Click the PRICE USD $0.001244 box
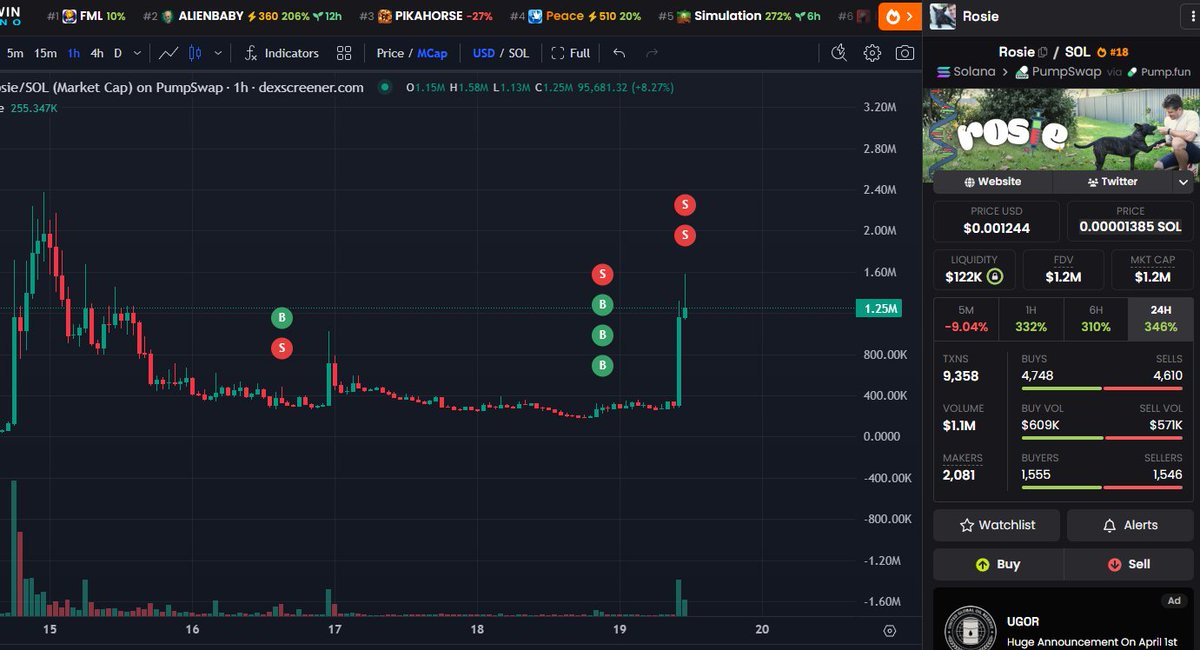 [997, 221]
